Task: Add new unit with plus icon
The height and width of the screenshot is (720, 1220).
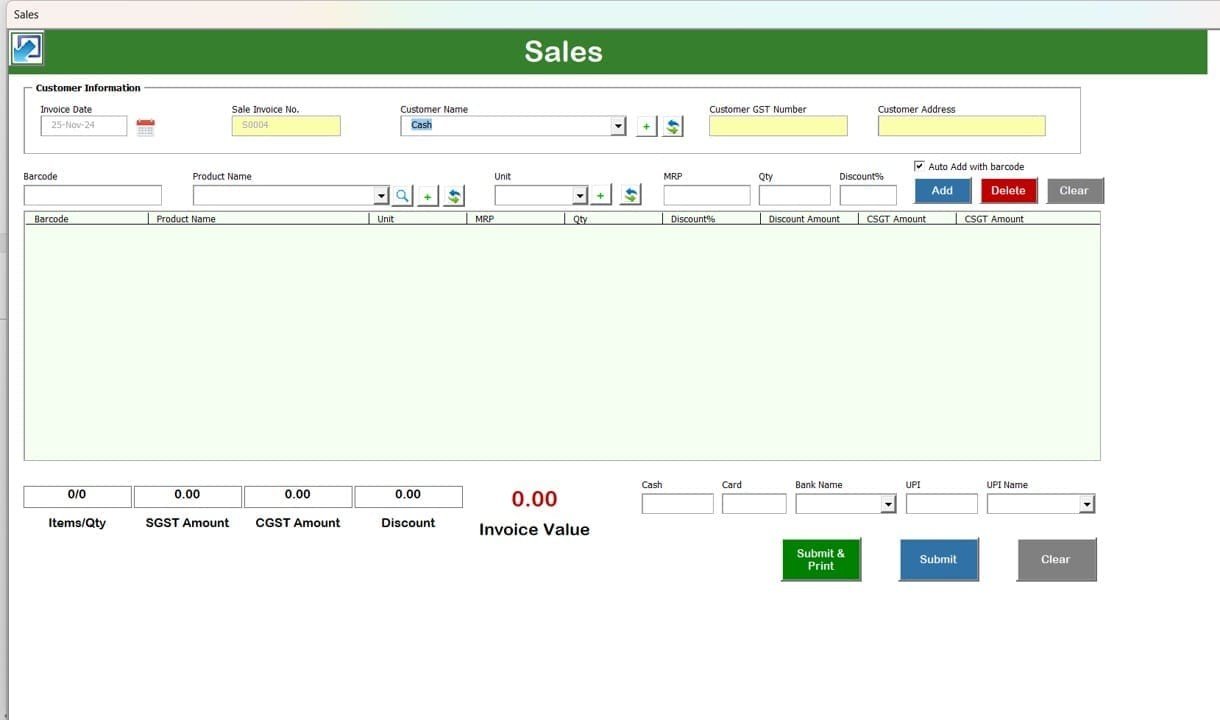Action: pos(600,195)
